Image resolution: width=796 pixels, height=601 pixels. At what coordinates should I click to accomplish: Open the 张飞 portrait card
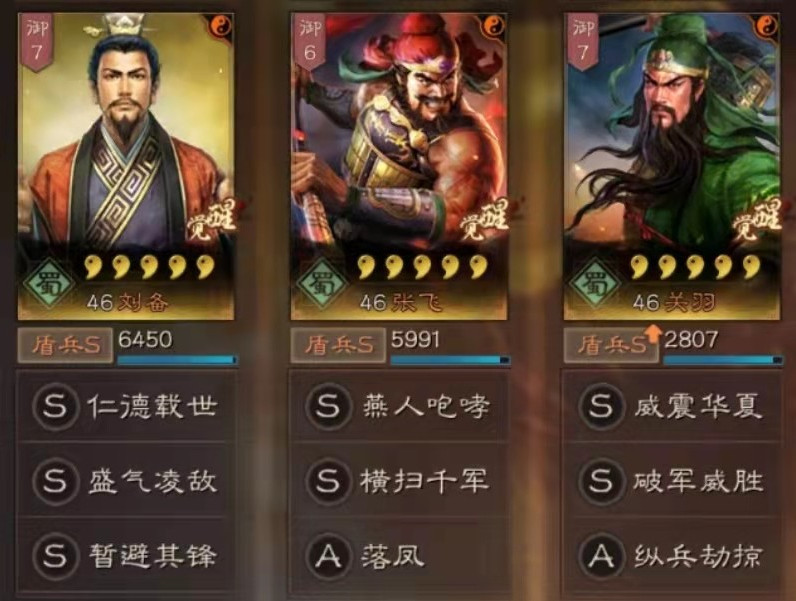399,166
